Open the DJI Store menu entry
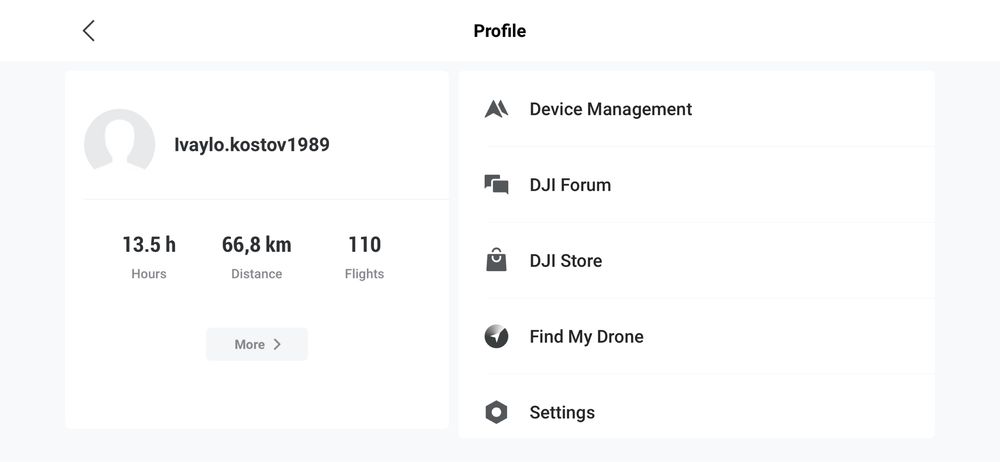The image size is (1000, 462). [696, 260]
